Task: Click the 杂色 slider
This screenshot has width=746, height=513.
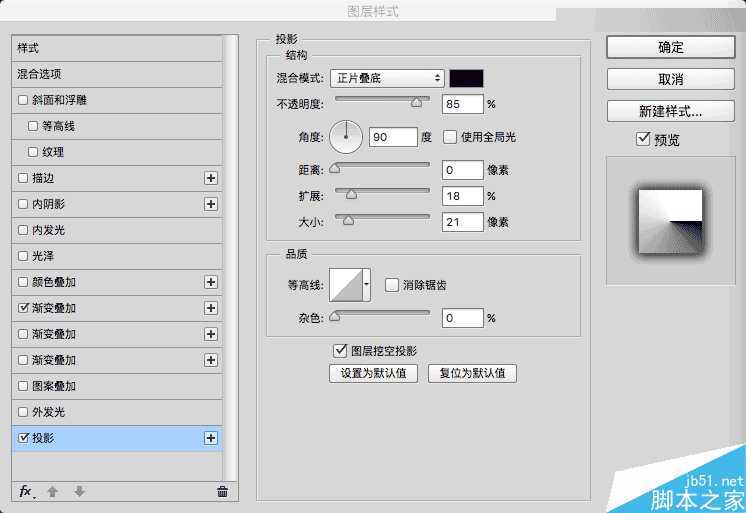Action: 382,315
